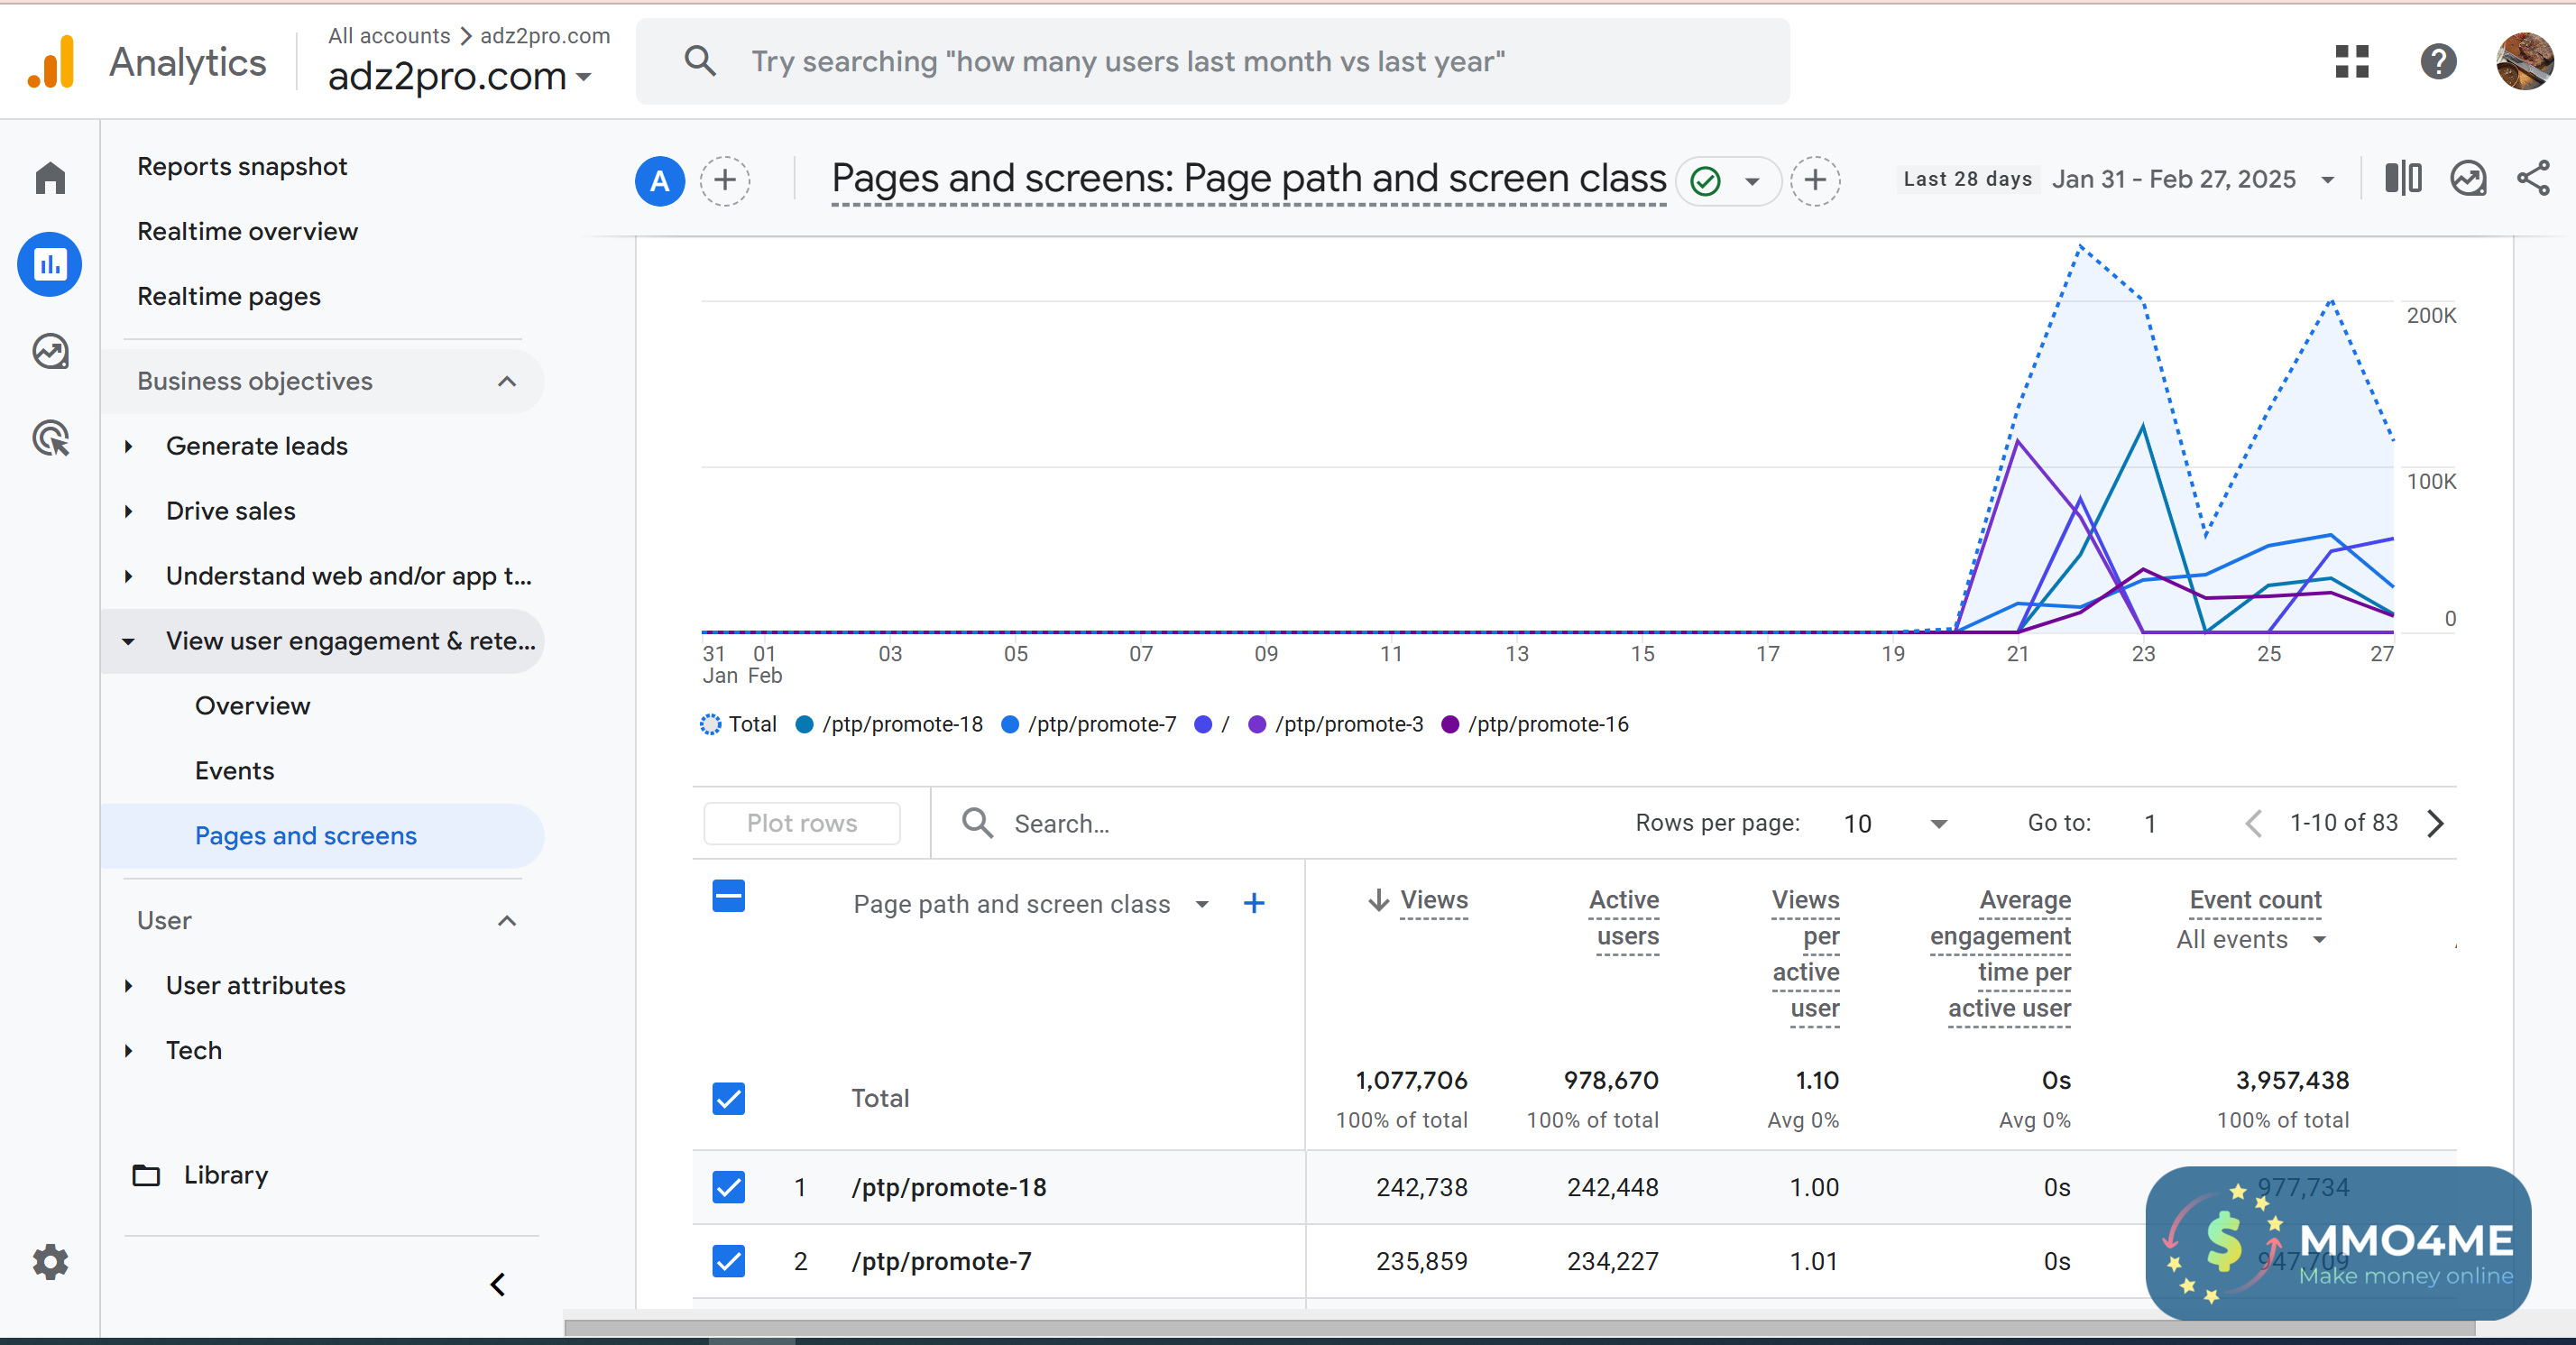2576x1345 pixels.
Task: Open the Rows per page dropdown
Action: (1895, 823)
